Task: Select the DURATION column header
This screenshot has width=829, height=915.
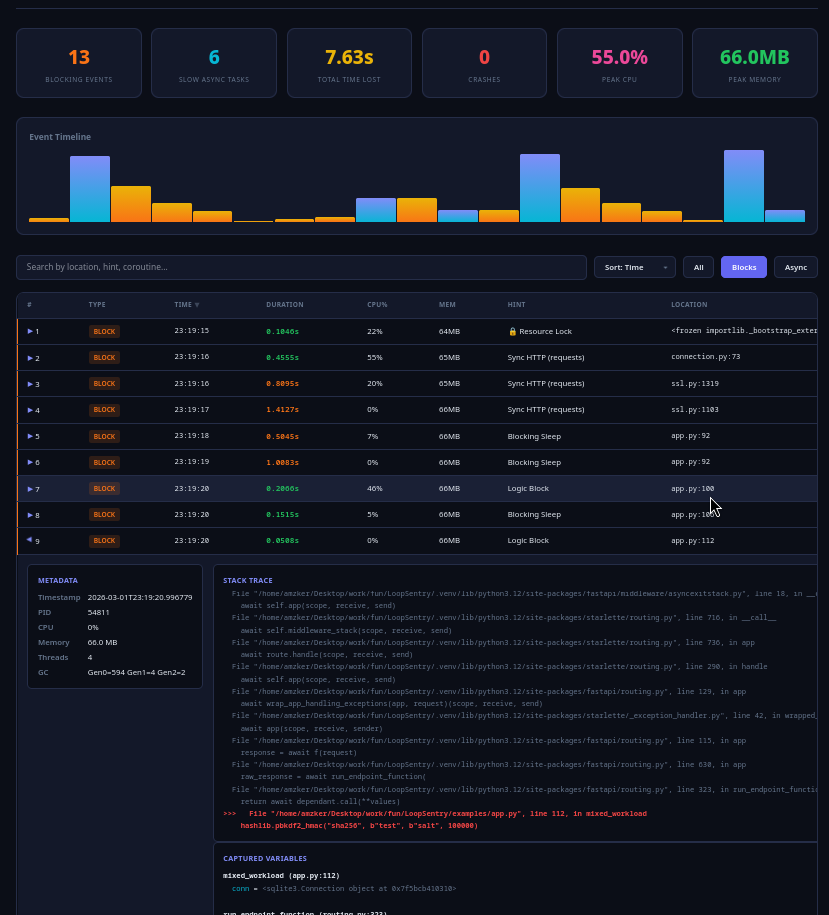Action: pyautogui.click(x=284, y=305)
